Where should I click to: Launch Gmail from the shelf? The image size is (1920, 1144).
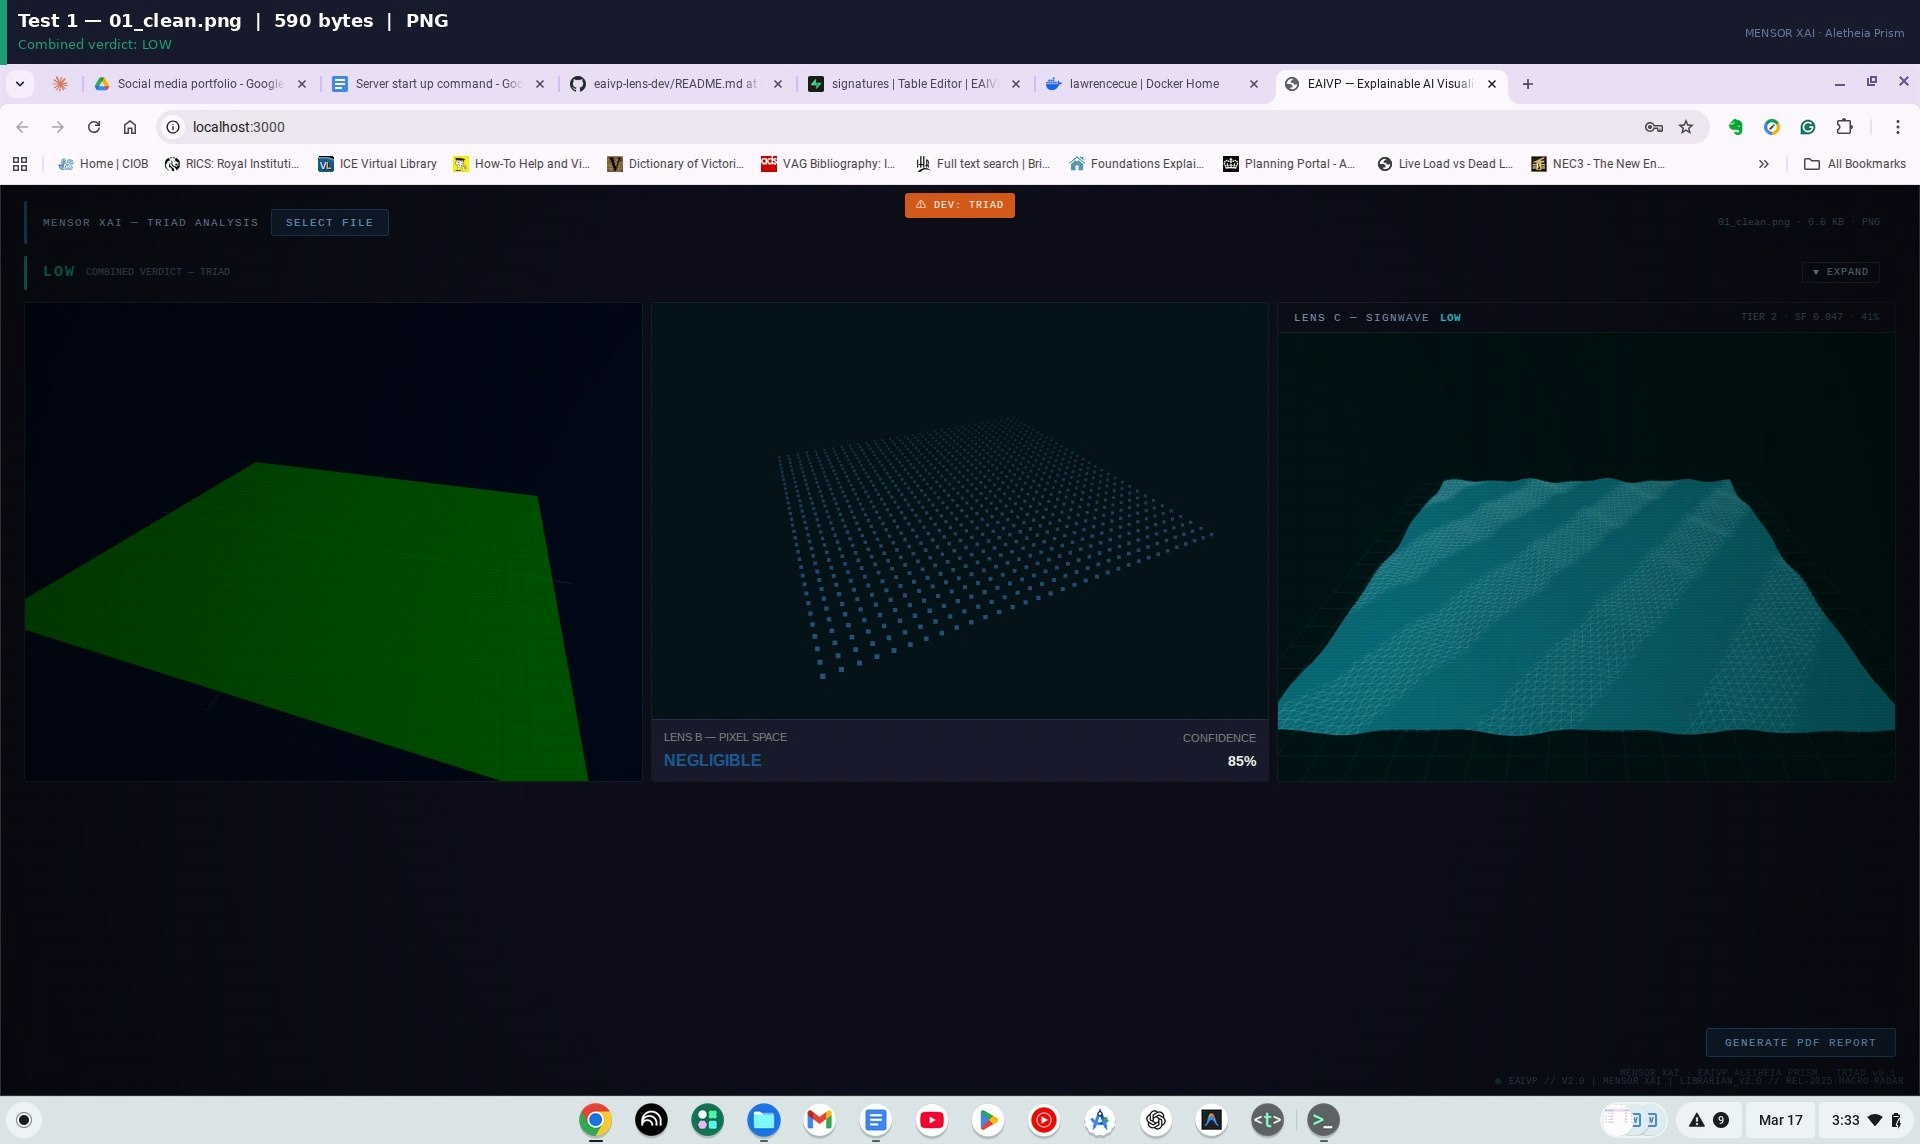pyautogui.click(x=819, y=1120)
